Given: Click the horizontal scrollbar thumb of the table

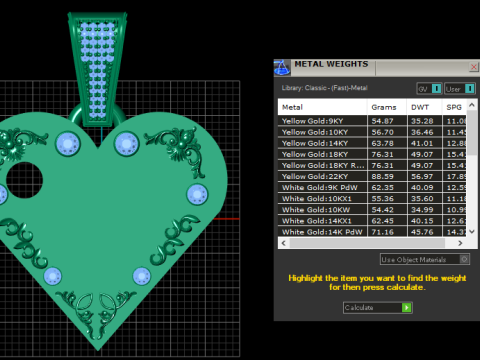Looking at the screenshot, I should pyautogui.click(x=367, y=243).
